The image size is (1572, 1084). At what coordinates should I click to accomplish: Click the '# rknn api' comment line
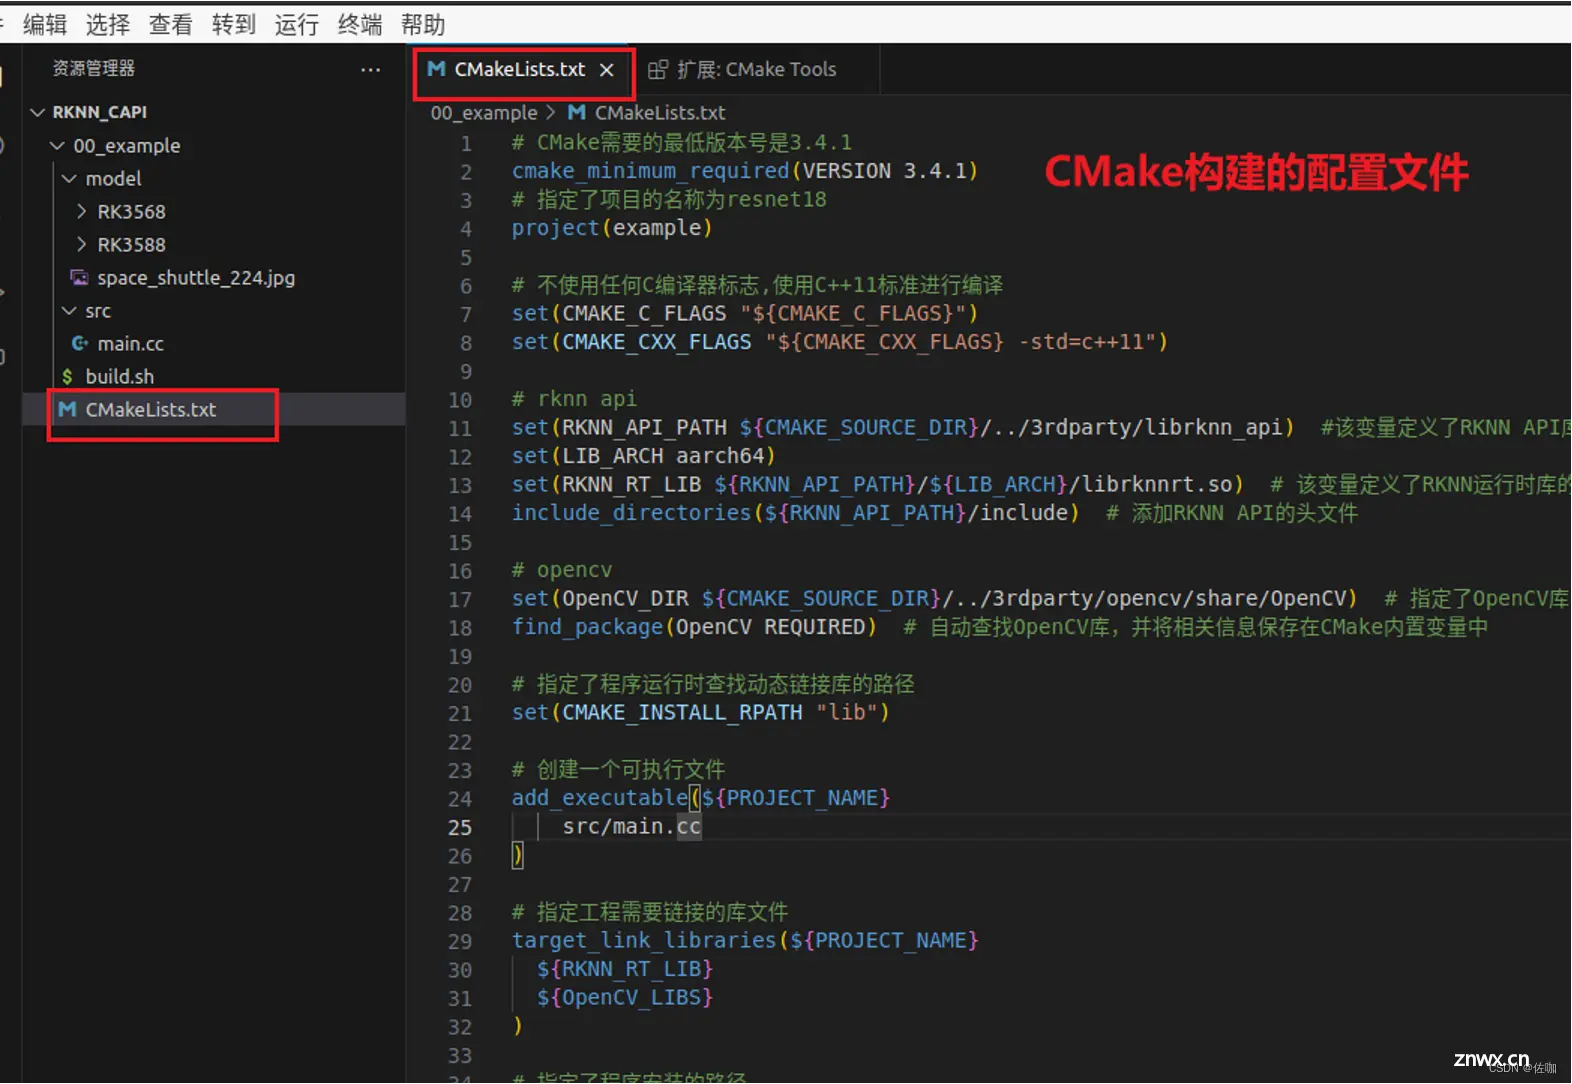tap(574, 399)
